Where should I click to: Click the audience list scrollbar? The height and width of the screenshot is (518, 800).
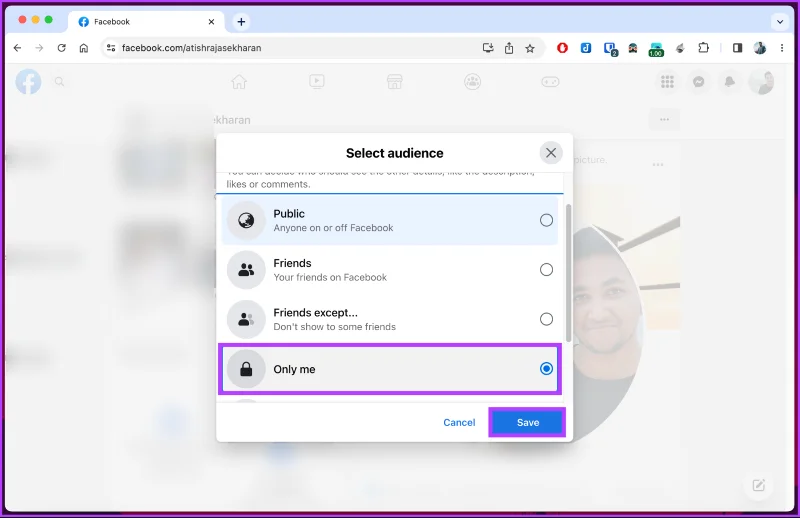[x=568, y=273]
